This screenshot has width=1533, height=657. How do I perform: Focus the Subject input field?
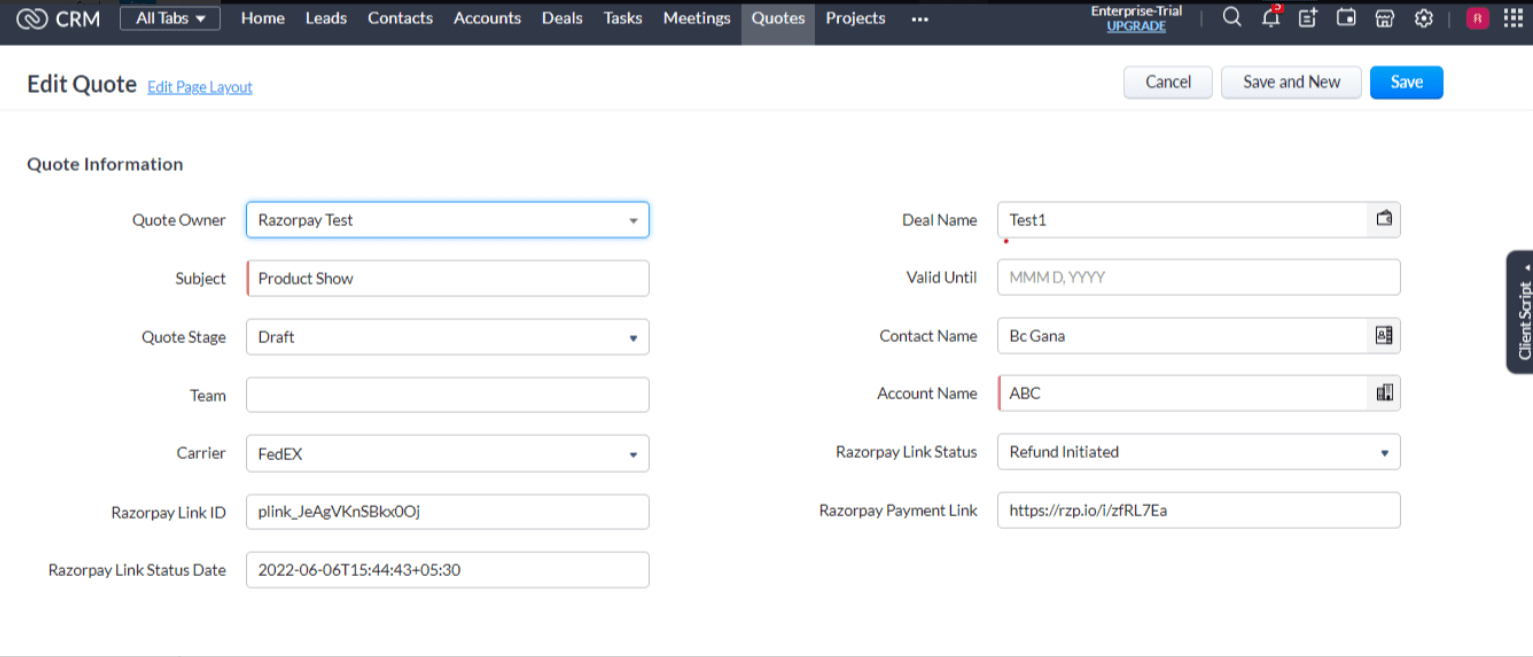tap(447, 278)
